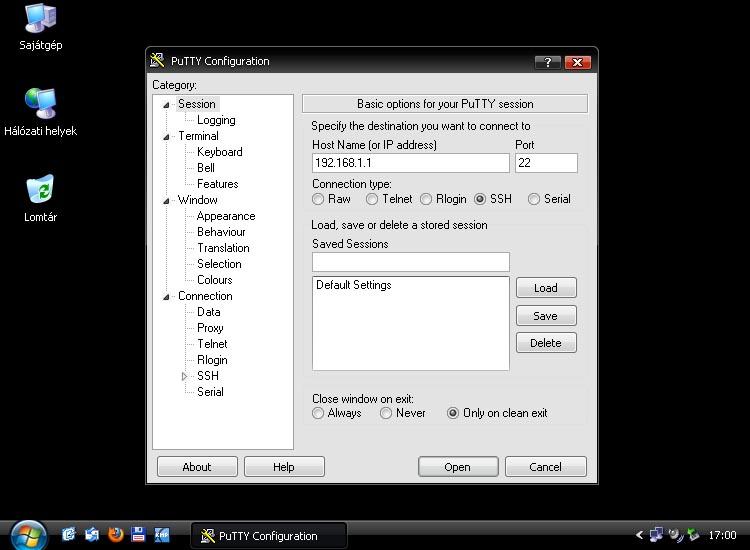Select Window in the category tree

click(198, 200)
